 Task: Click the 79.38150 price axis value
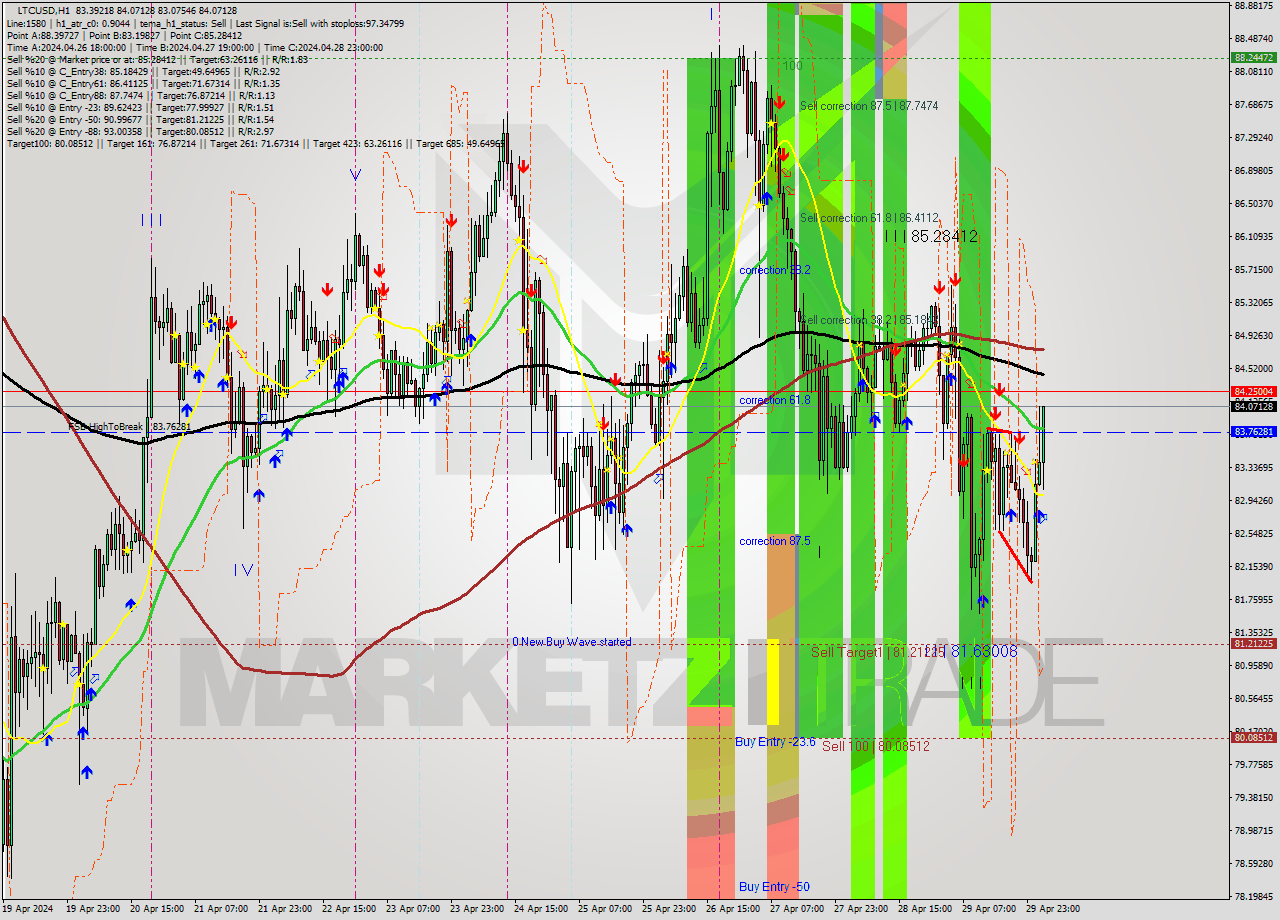click(1254, 798)
